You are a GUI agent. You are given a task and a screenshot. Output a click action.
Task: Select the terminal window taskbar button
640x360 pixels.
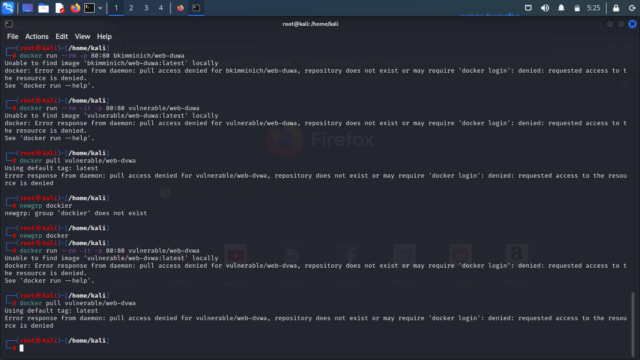[196, 8]
